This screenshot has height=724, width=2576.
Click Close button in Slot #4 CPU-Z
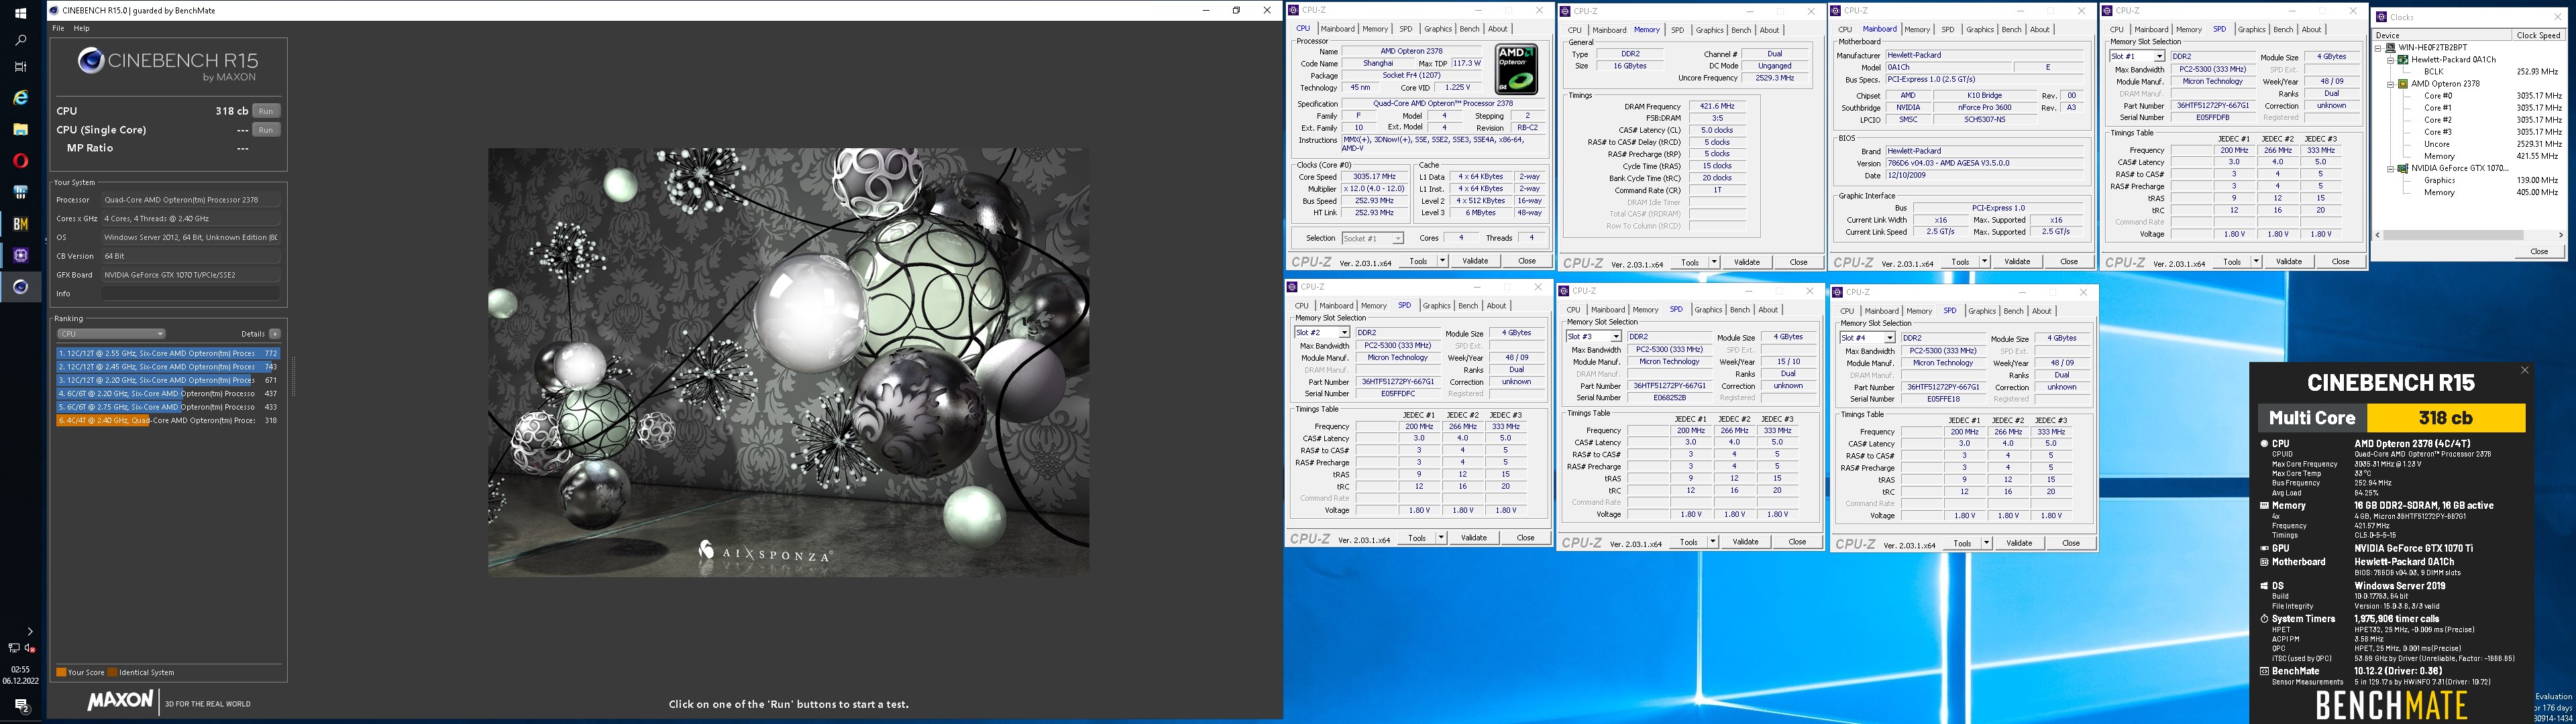click(x=2070, y=543)
